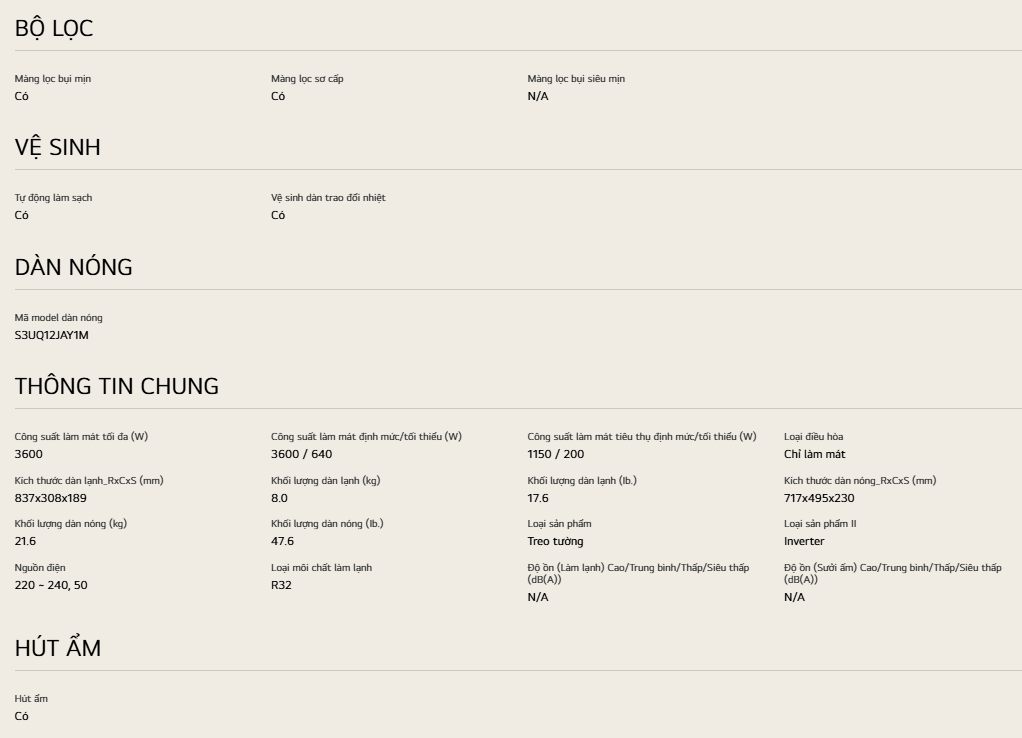Click the R32 refrigerant type value
Viewport: 1022px width, 738px height.
click(x=281, y=585)
